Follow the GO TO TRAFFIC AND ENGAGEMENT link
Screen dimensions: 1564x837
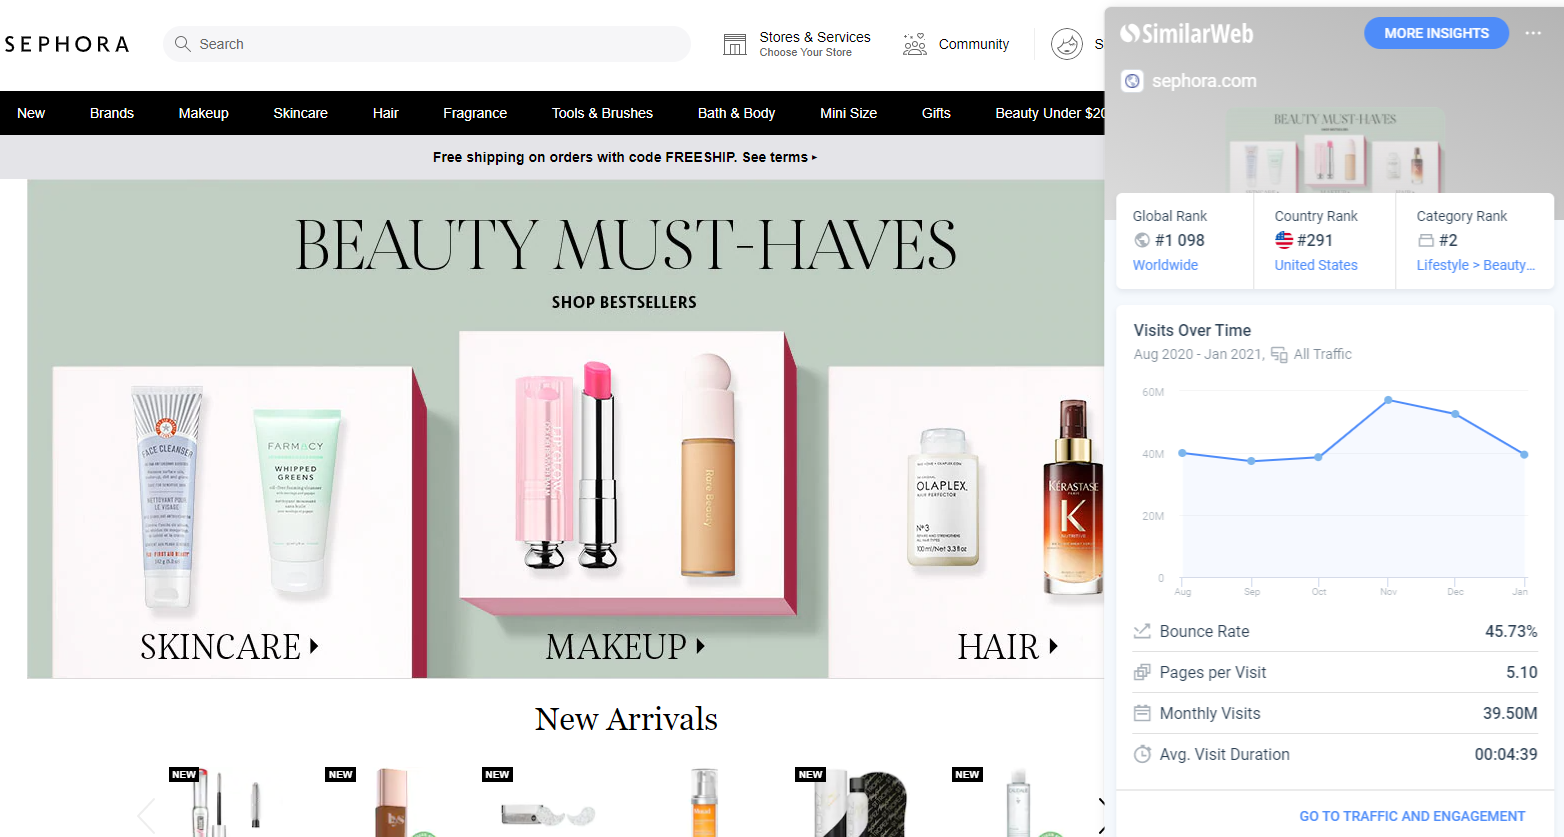click(1412, 816)
